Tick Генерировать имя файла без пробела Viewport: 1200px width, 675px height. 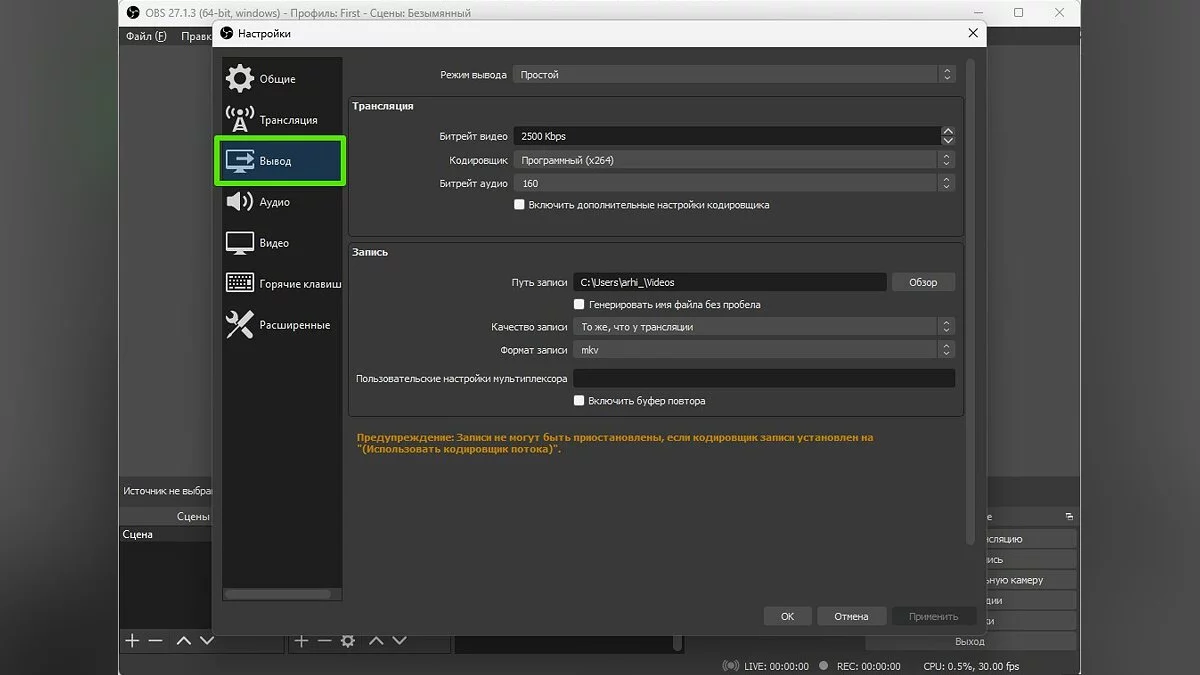point(579,305)
